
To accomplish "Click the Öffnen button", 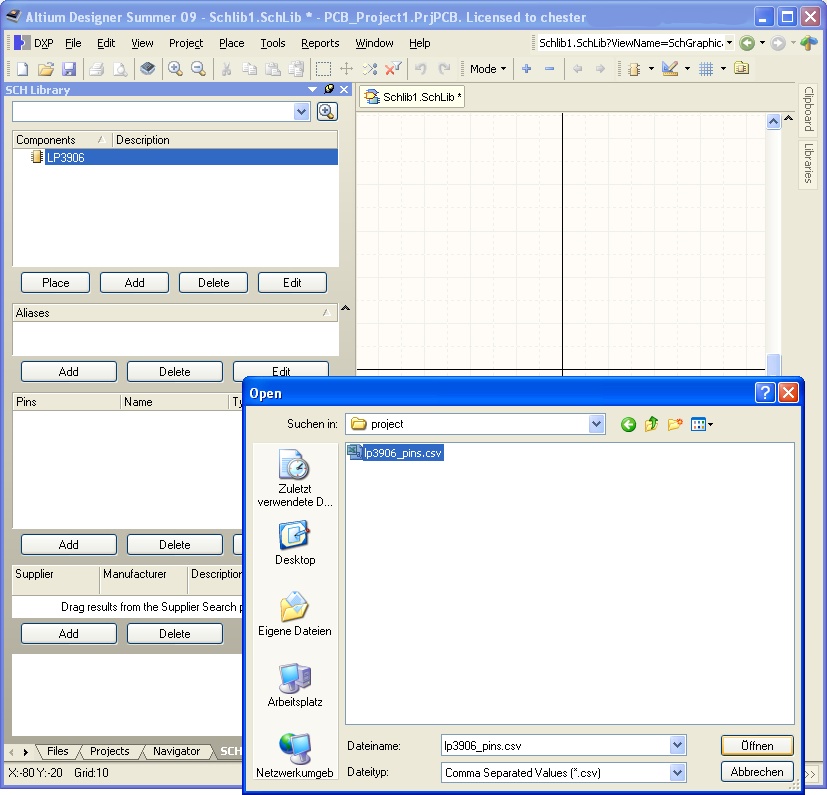I will tap(757, 746).
